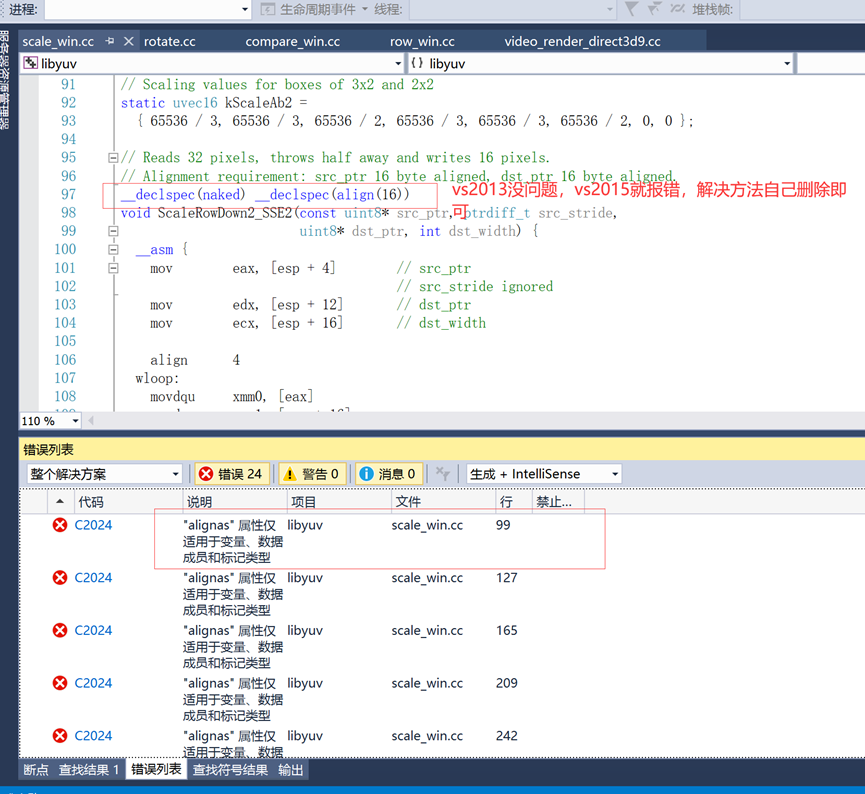Click the 错误列表 panel title bar
The image size is (865, 794).
click(x=442, y=450)
